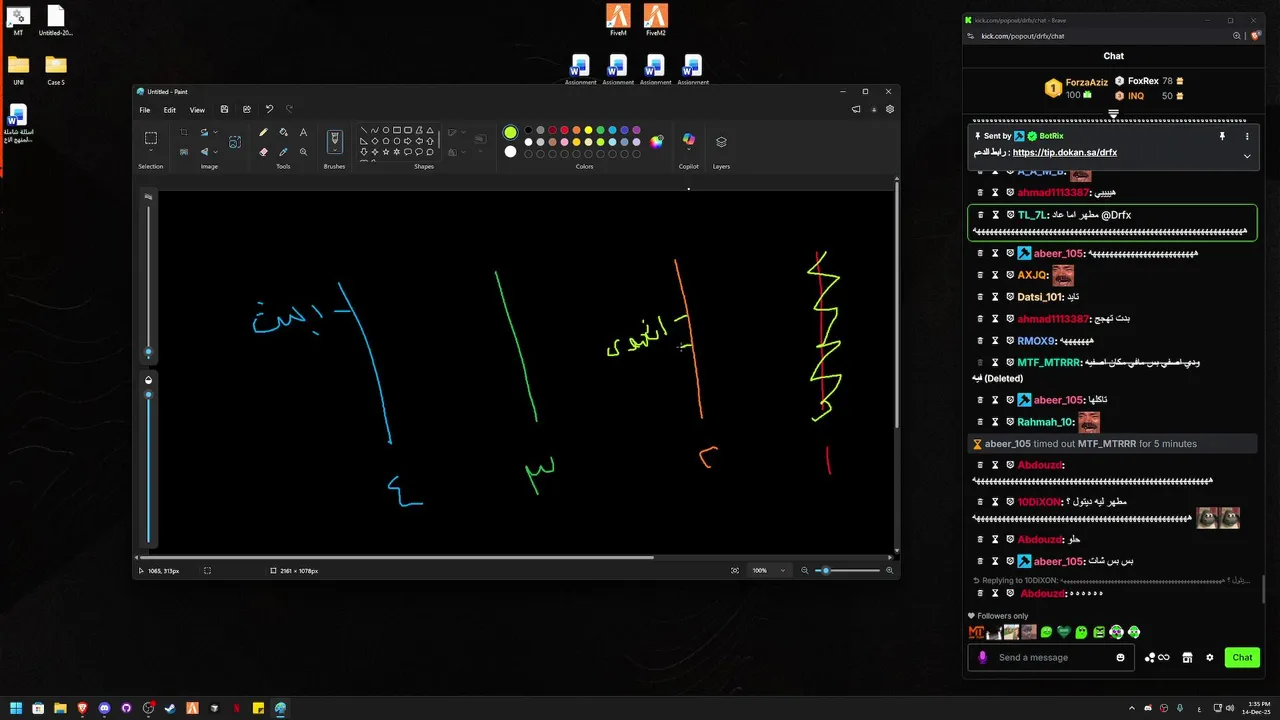Click the ForzaAziz leaderboard name

[1087, 82]
